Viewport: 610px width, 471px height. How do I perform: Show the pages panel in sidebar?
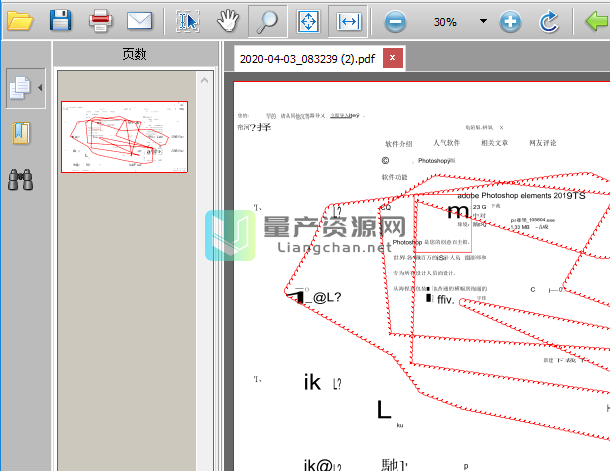tap(20, 88)
